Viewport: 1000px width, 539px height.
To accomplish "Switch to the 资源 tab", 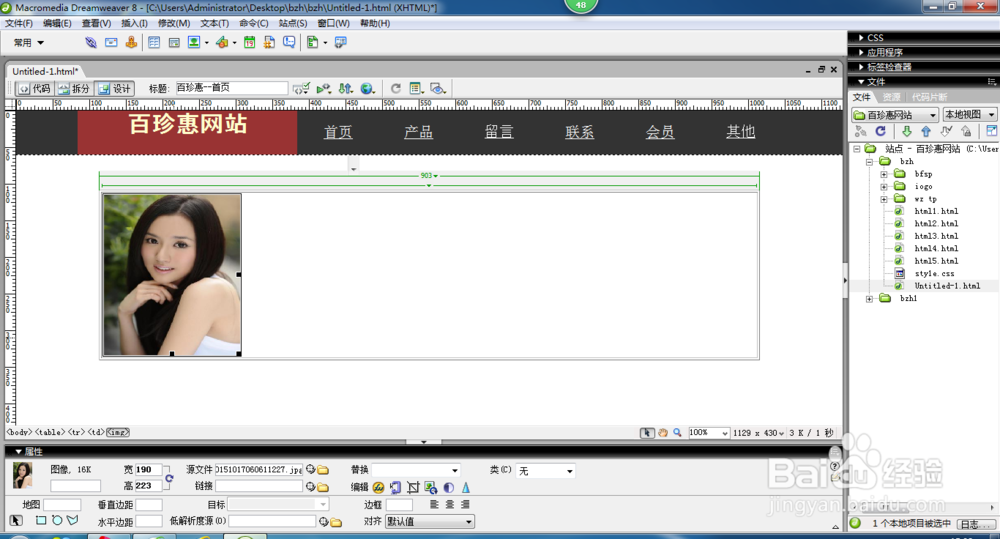I will point(892,97).
